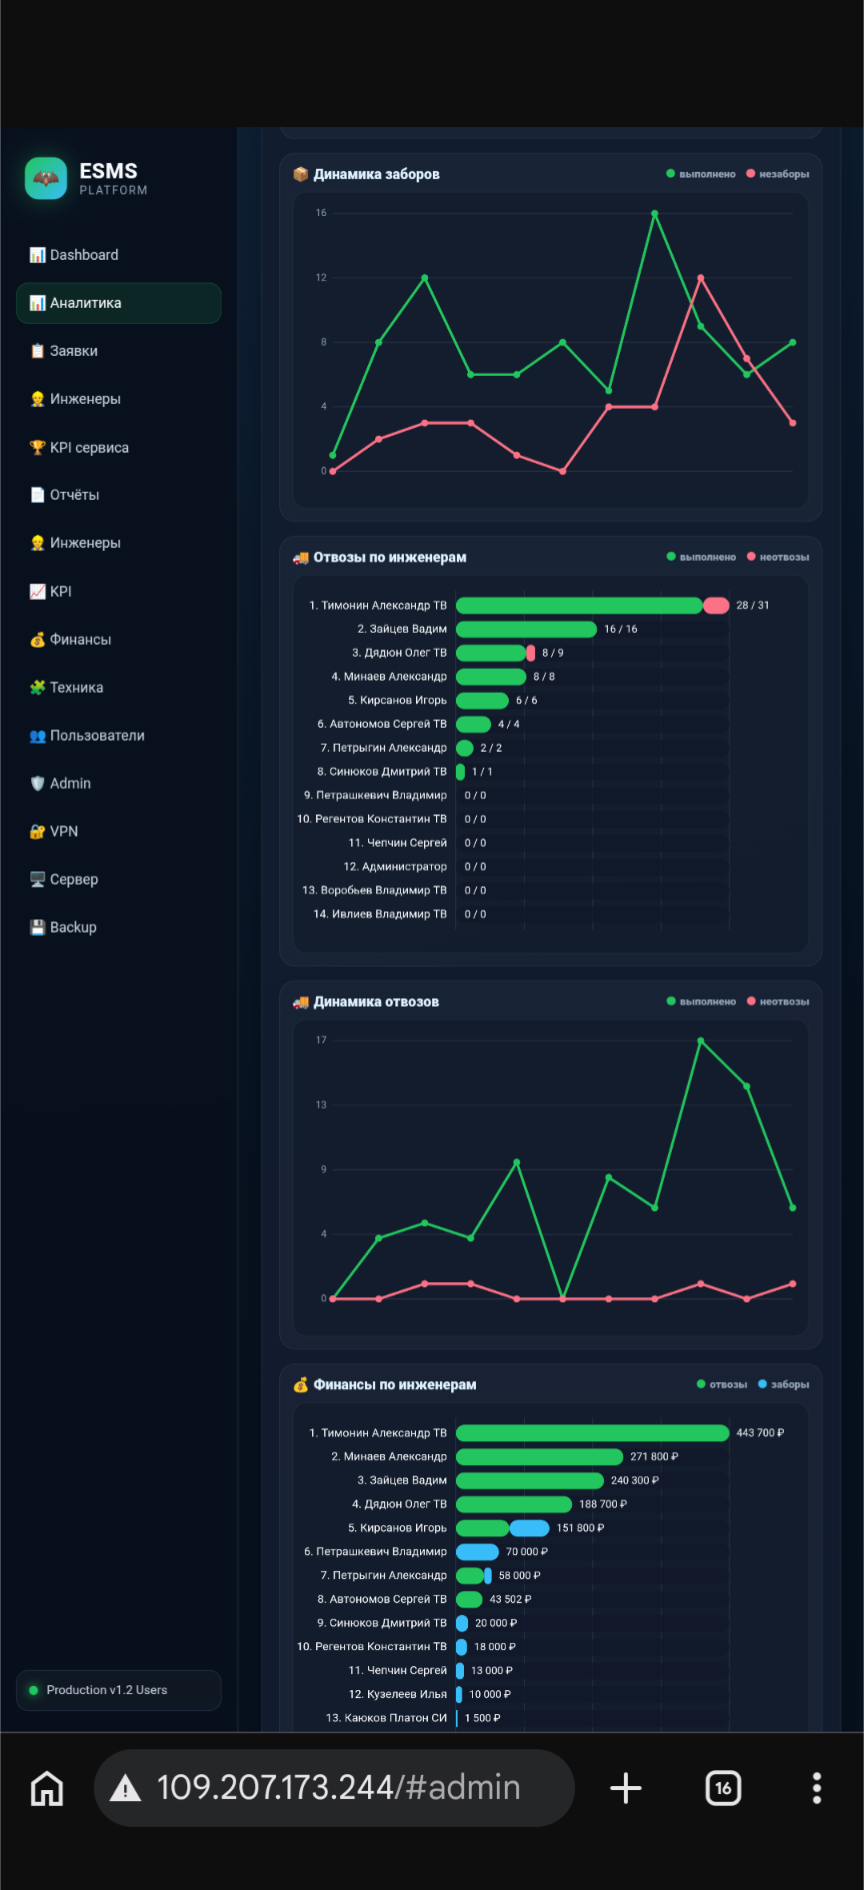The width and height of the screenshot is (864, 1890).
Task: Click the '271 800 ₽' value for Минаев
Action: click(654, 1456)
